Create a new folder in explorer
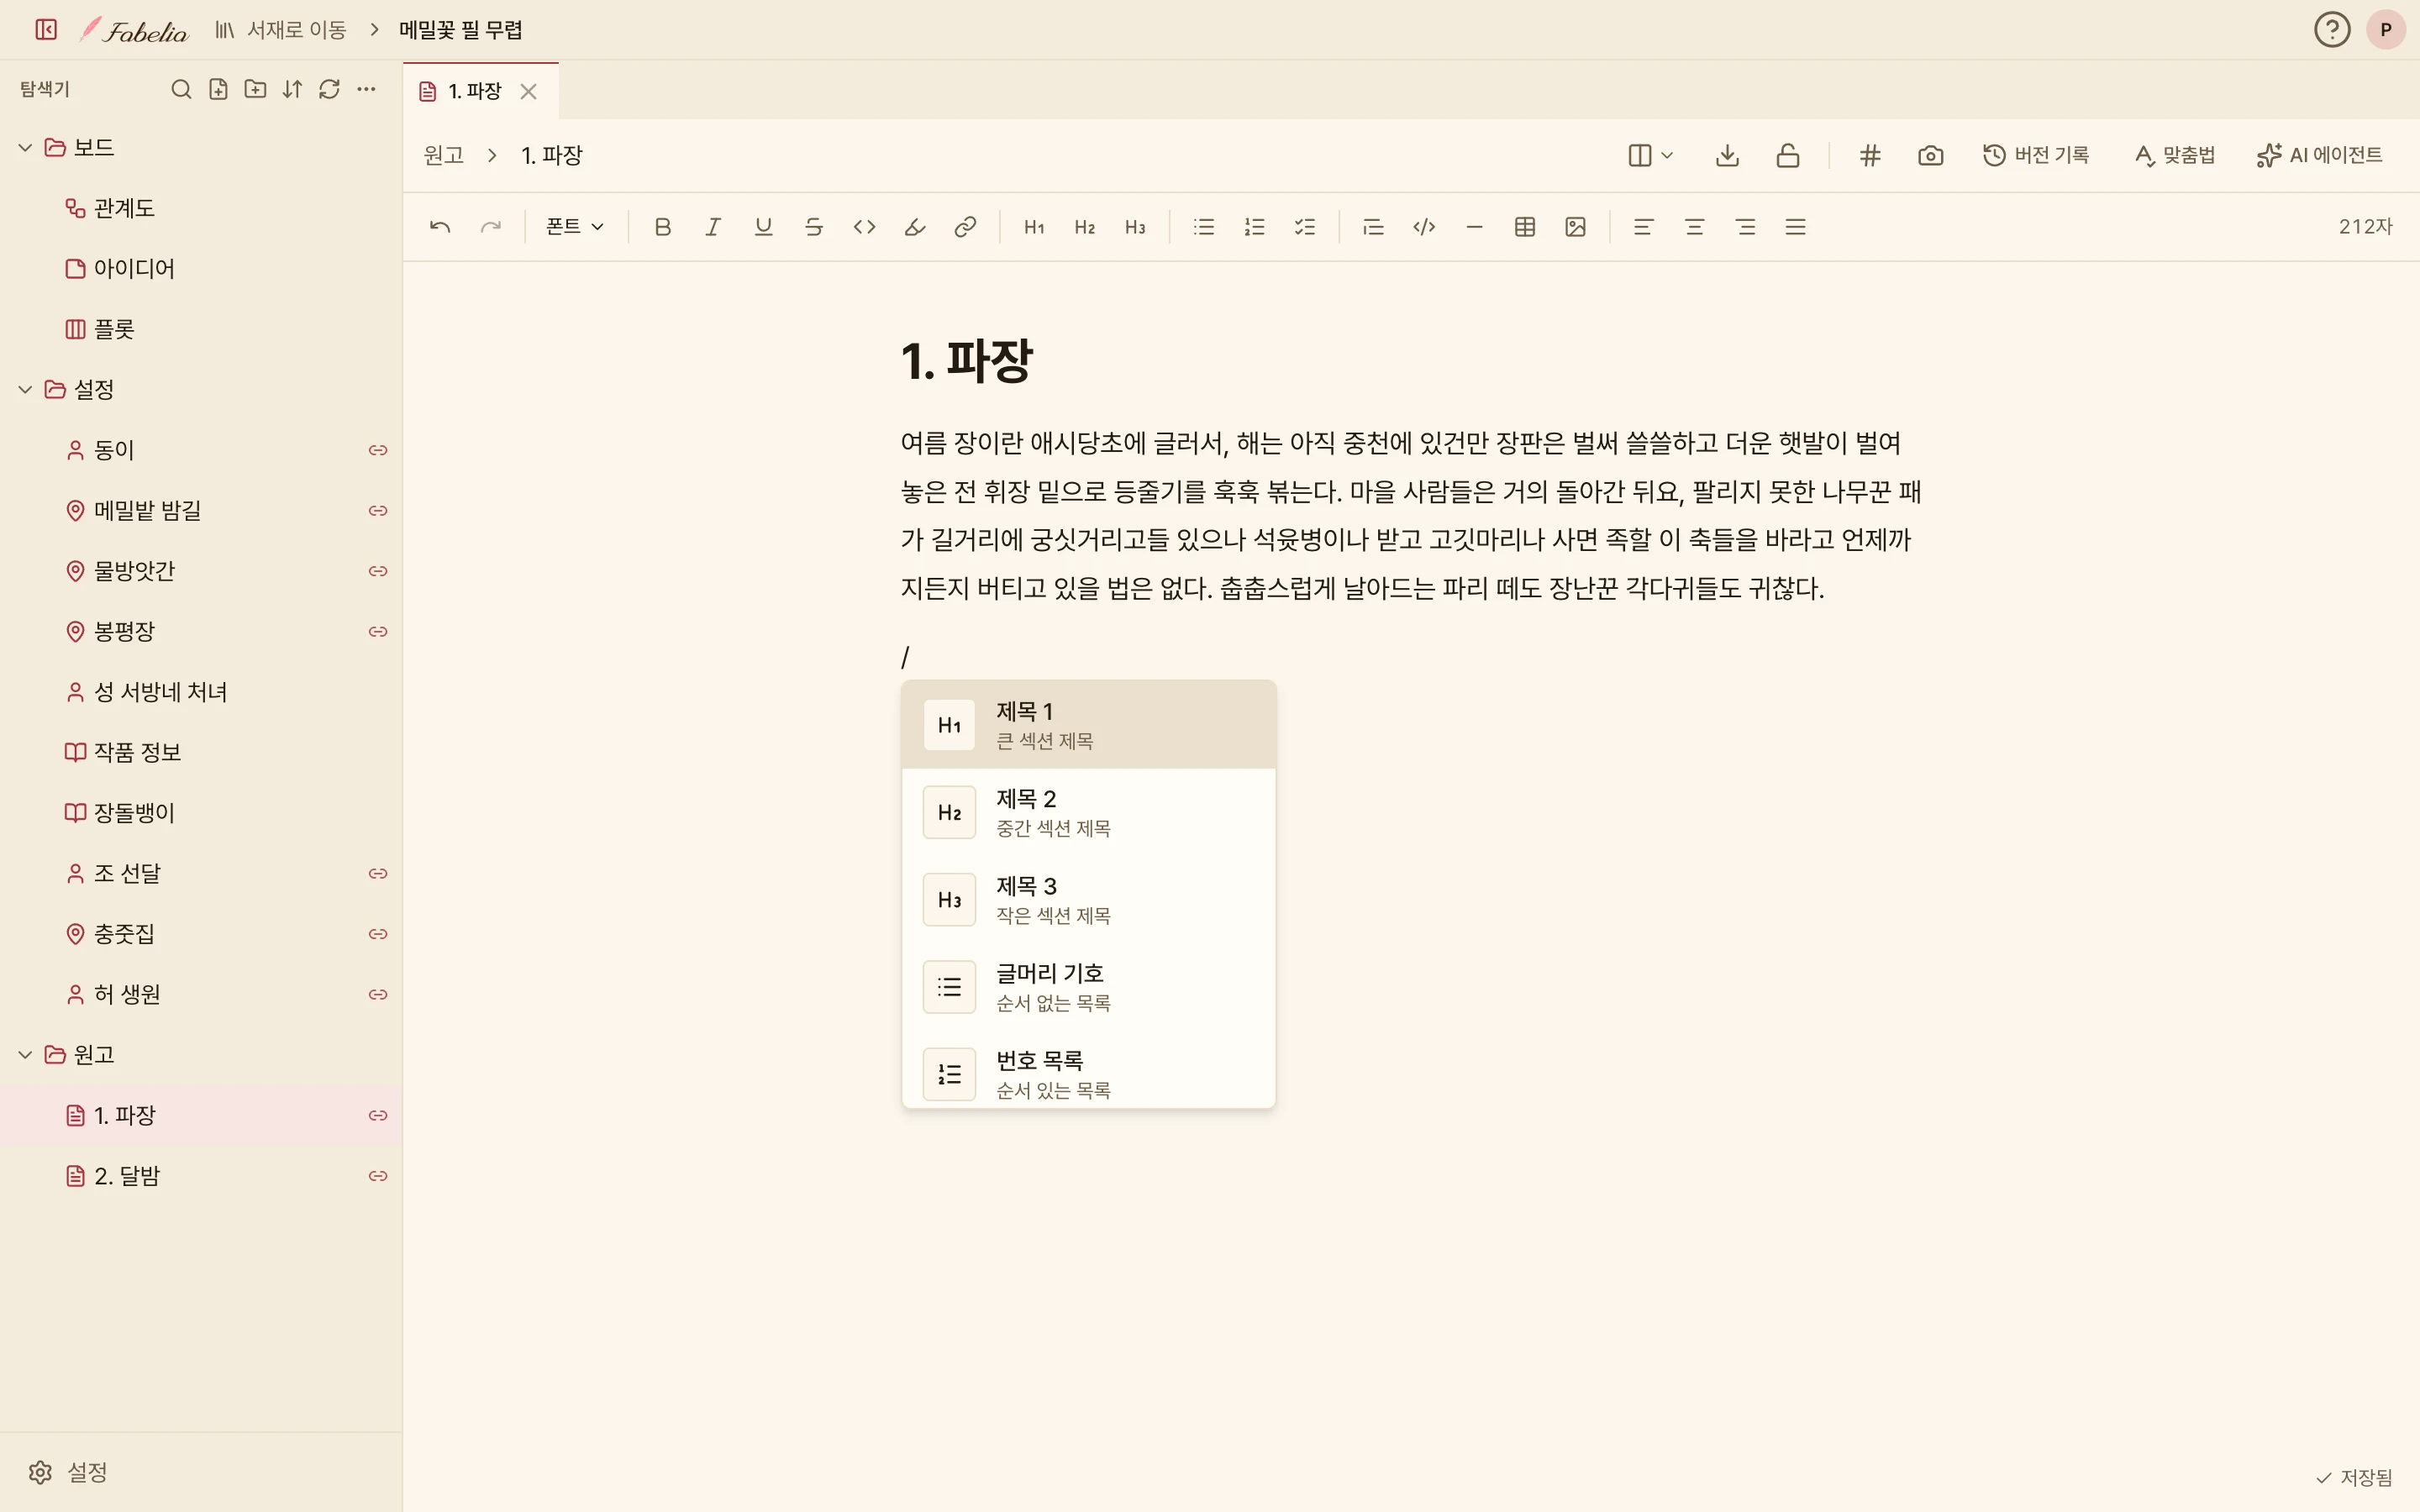Image resolution: width=2420 pixels, height=1512 pixels. 255,89
